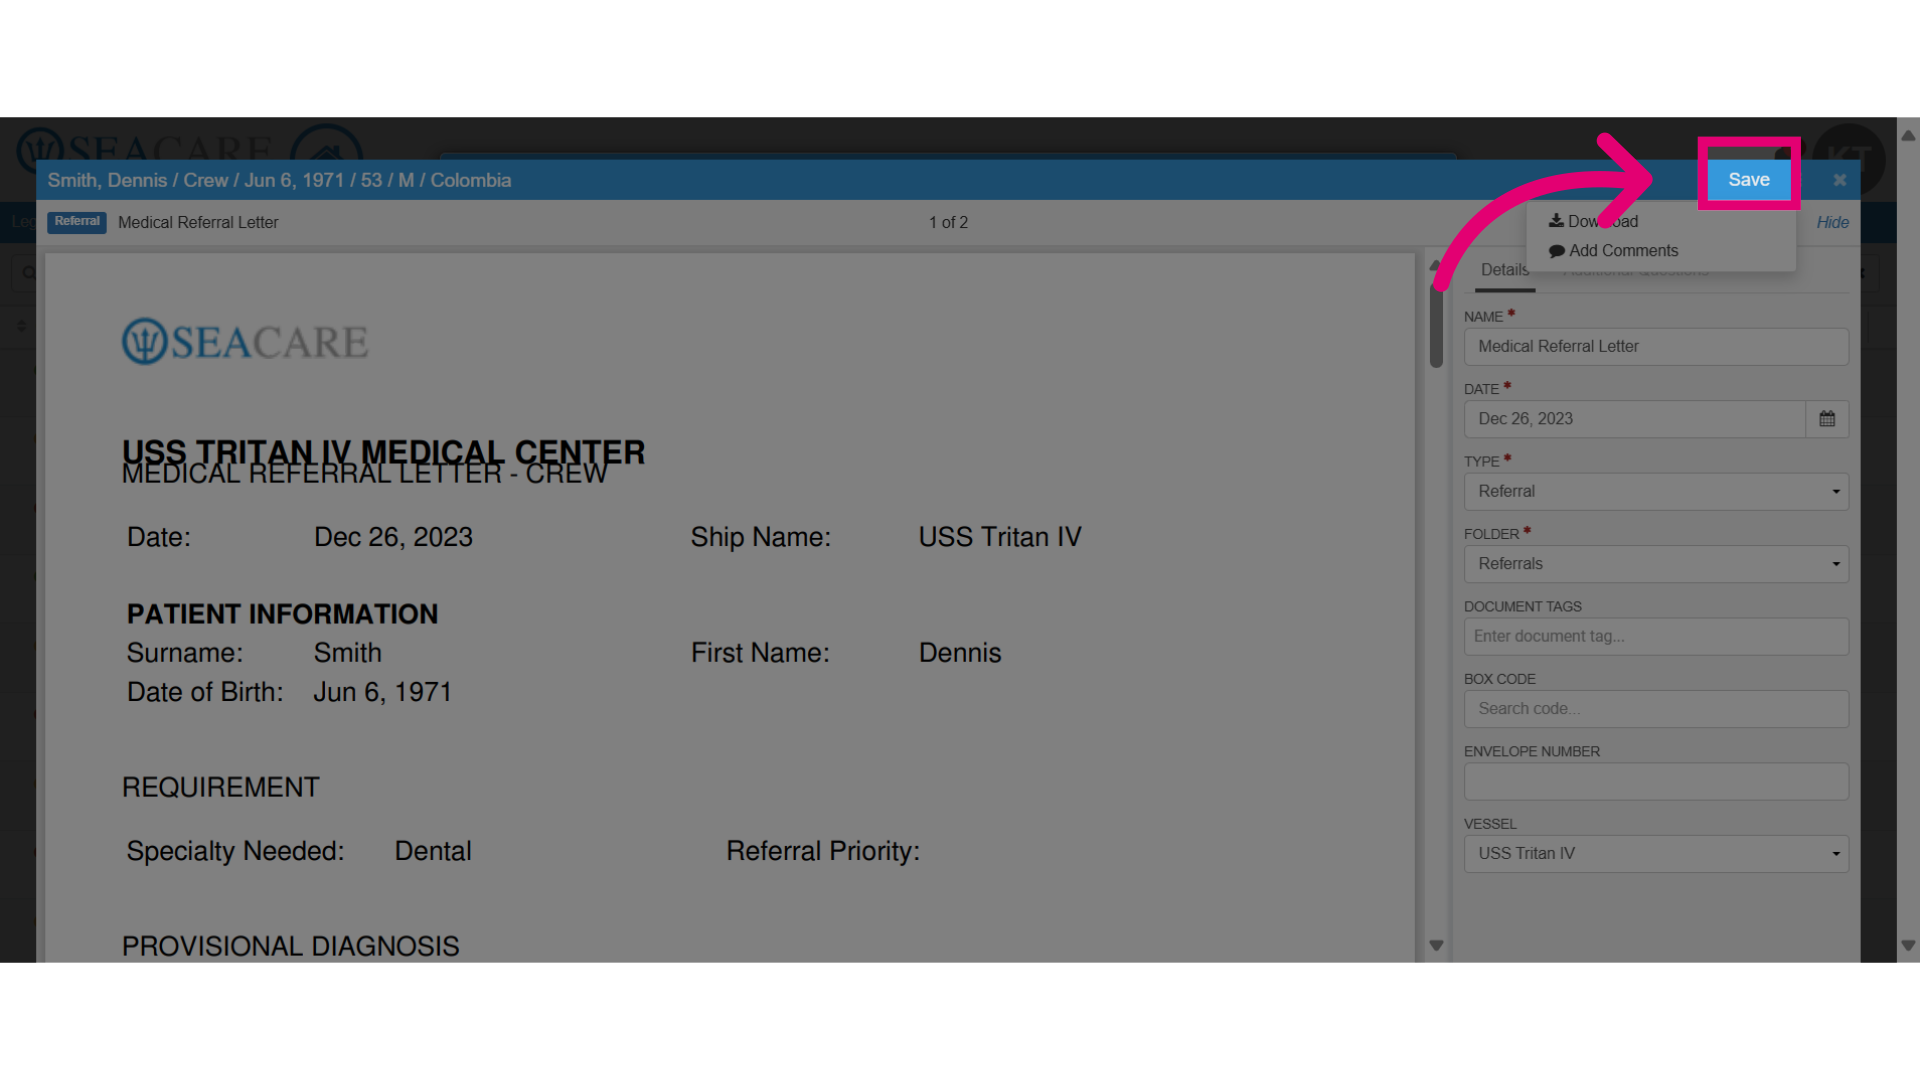Edit the Name field 'Medical Referral Letter'
This screenshot has height=1080, width=1920.
coord(1656,347)
